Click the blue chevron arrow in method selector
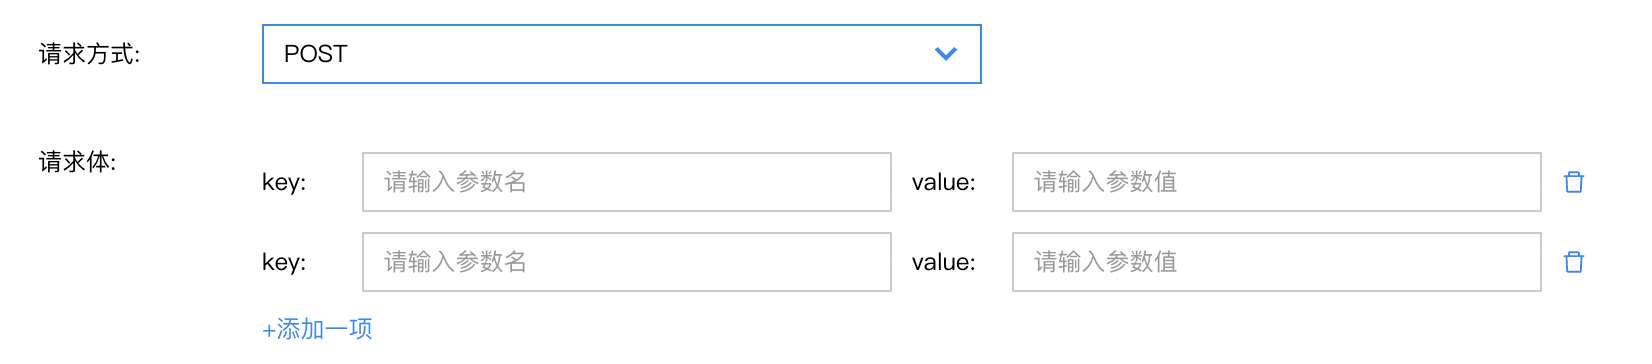This screenshot has width=1652, height=364. pos(945,54)
